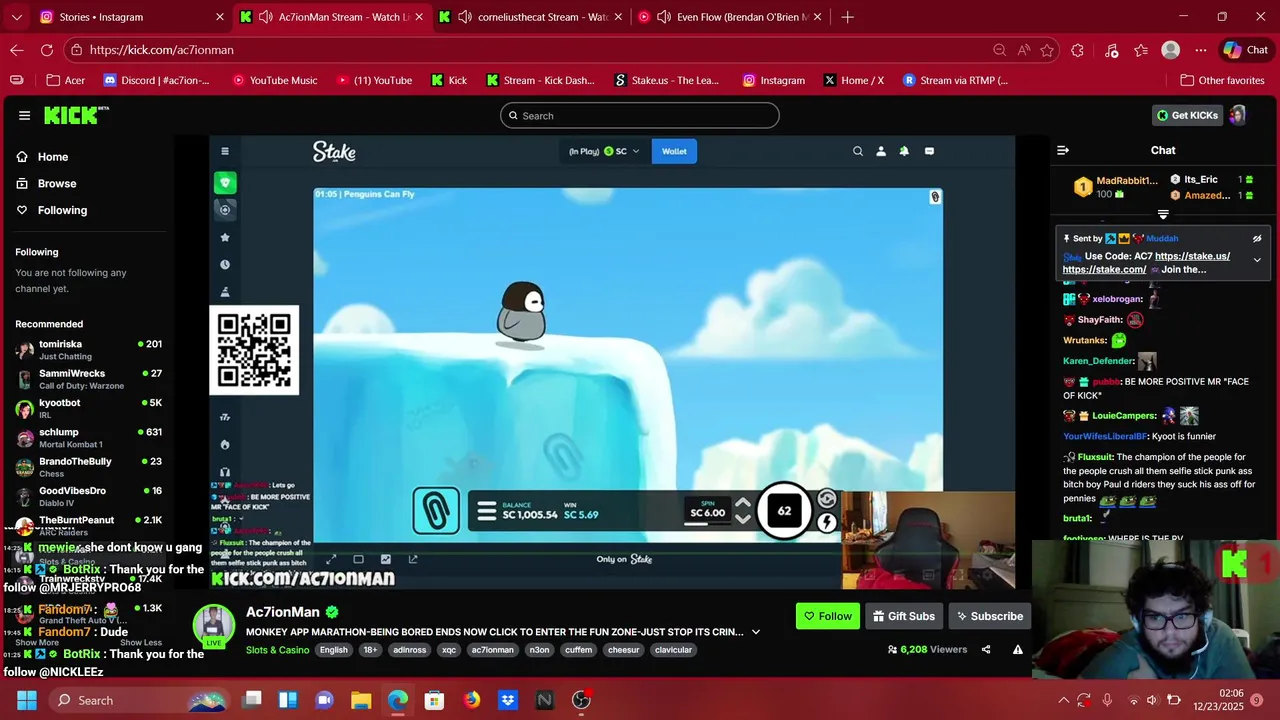Click the favorites star in Stake sidebar
Screen dimensions: 1280x720
click(x=225, y=237)
